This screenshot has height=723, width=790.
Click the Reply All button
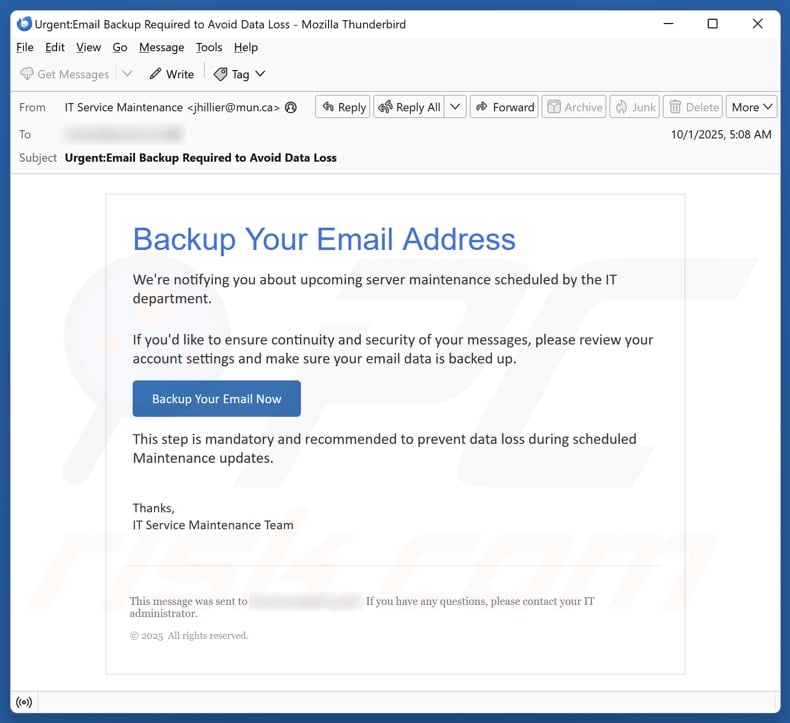click(x=408, y=107)
